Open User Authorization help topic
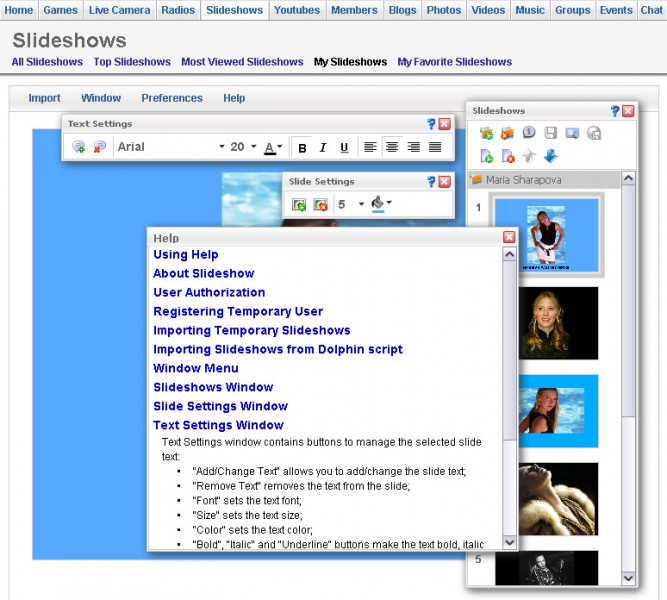The height and width of the screenshot is (600, 667). pos(209,292)
